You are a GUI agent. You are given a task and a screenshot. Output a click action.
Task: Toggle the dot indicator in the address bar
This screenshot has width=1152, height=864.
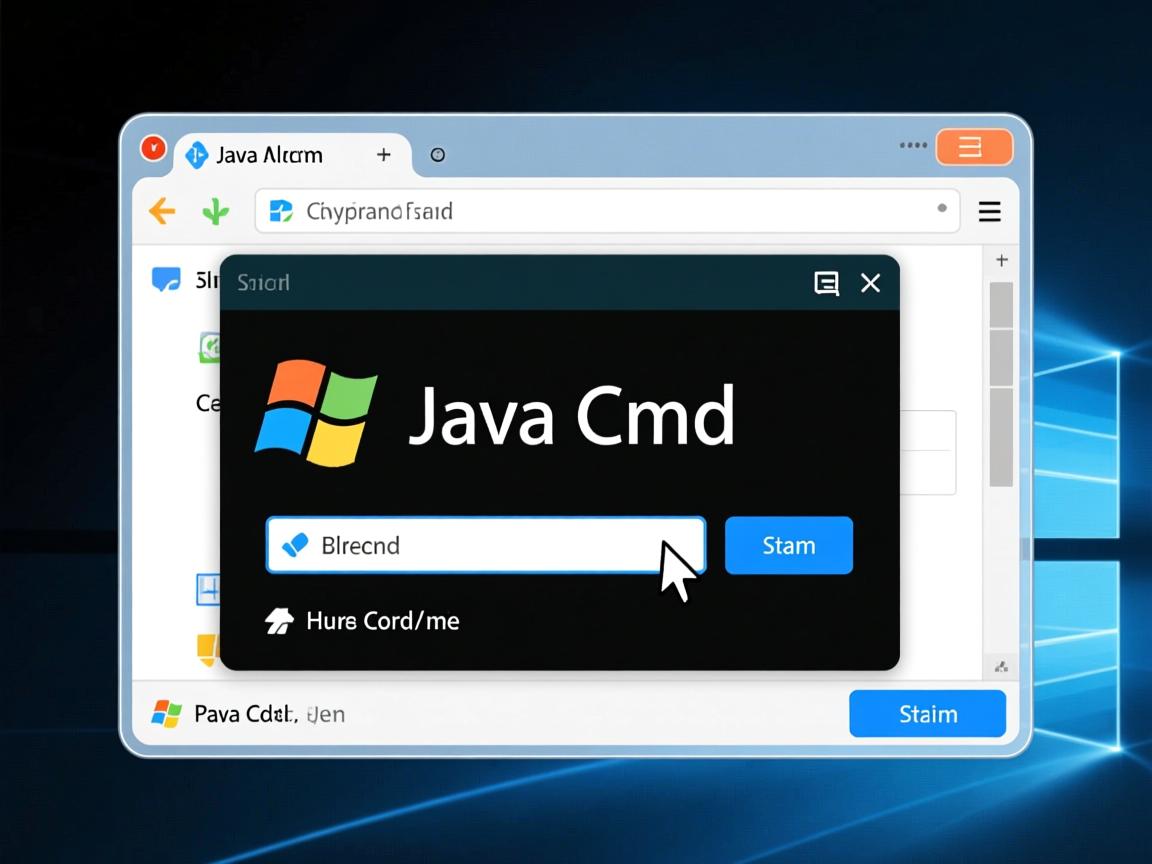941,211
